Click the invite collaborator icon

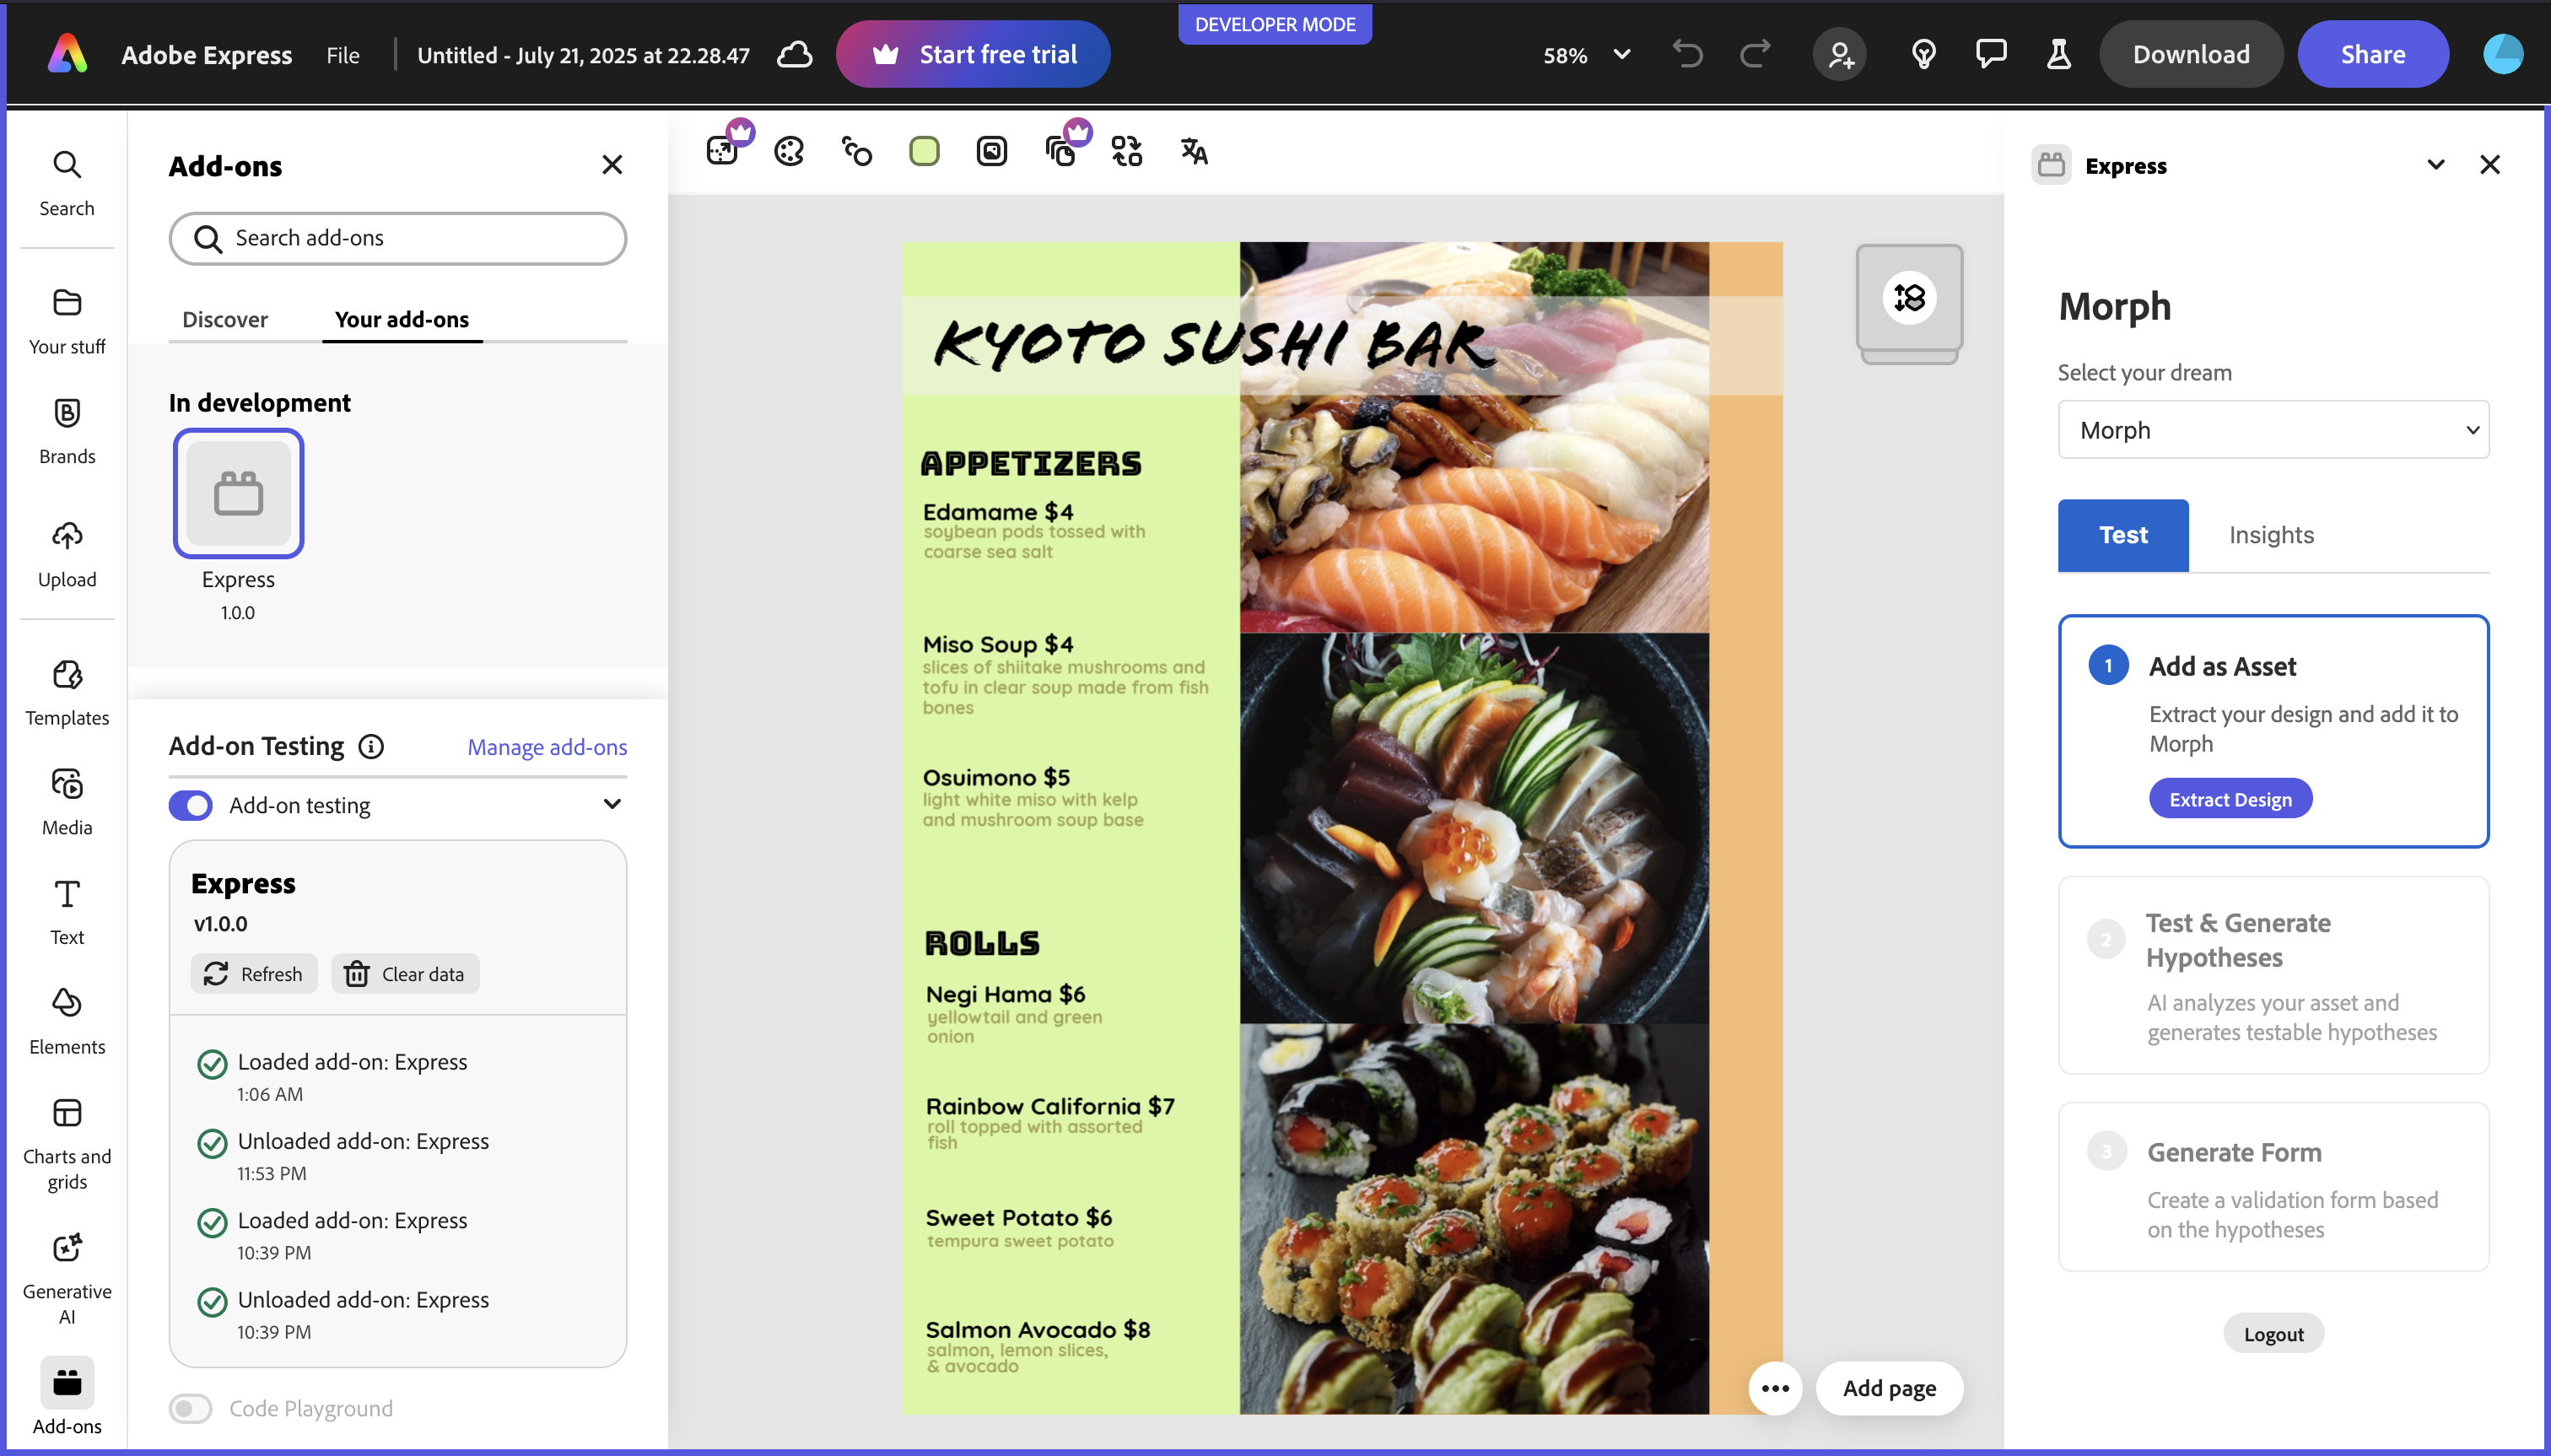1840,54
